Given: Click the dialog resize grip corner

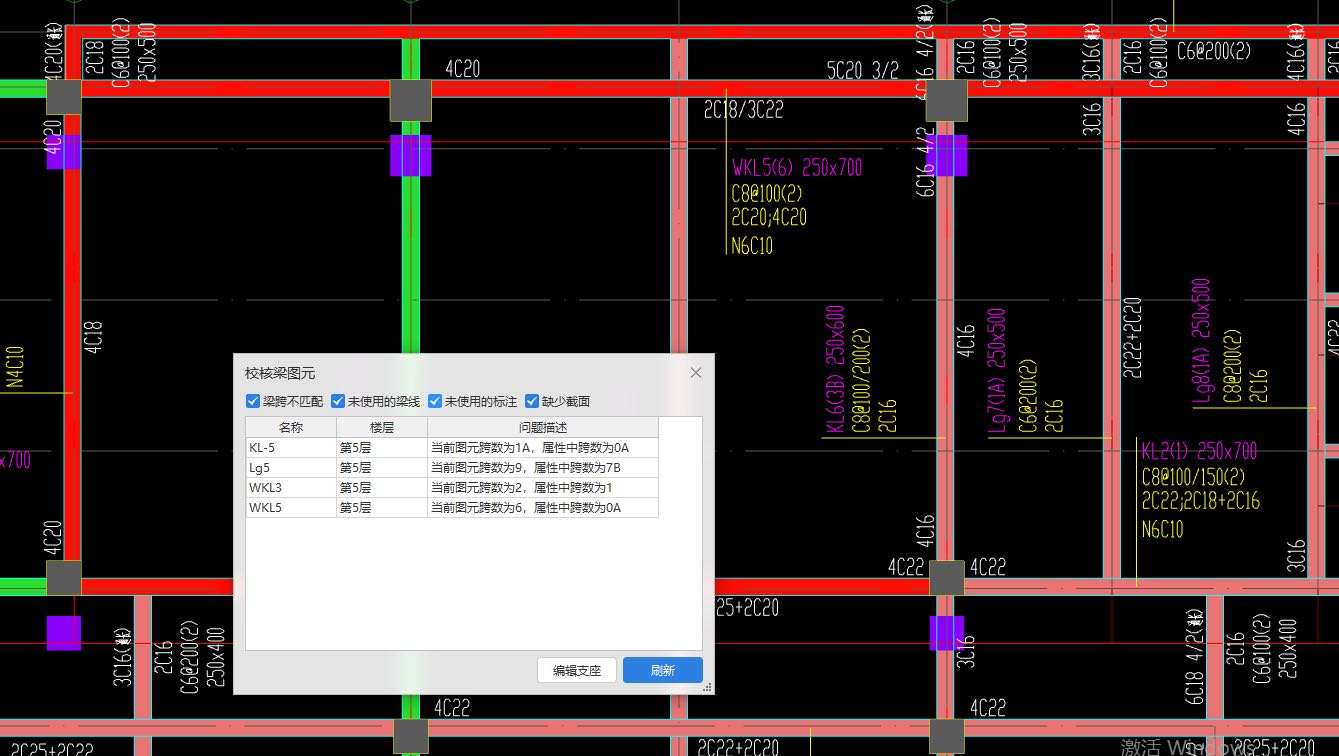Looking at the screenshot, I should click(x=708, y=688).
